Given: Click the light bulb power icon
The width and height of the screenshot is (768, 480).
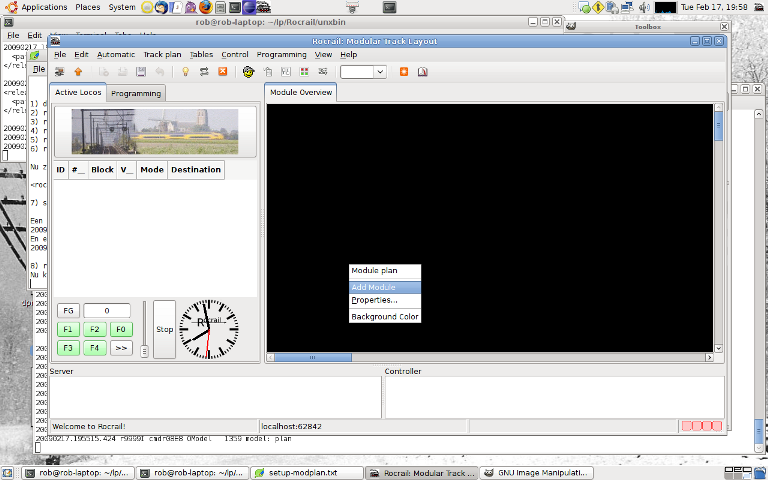Looking at the screenshot, I should [185, 72].
